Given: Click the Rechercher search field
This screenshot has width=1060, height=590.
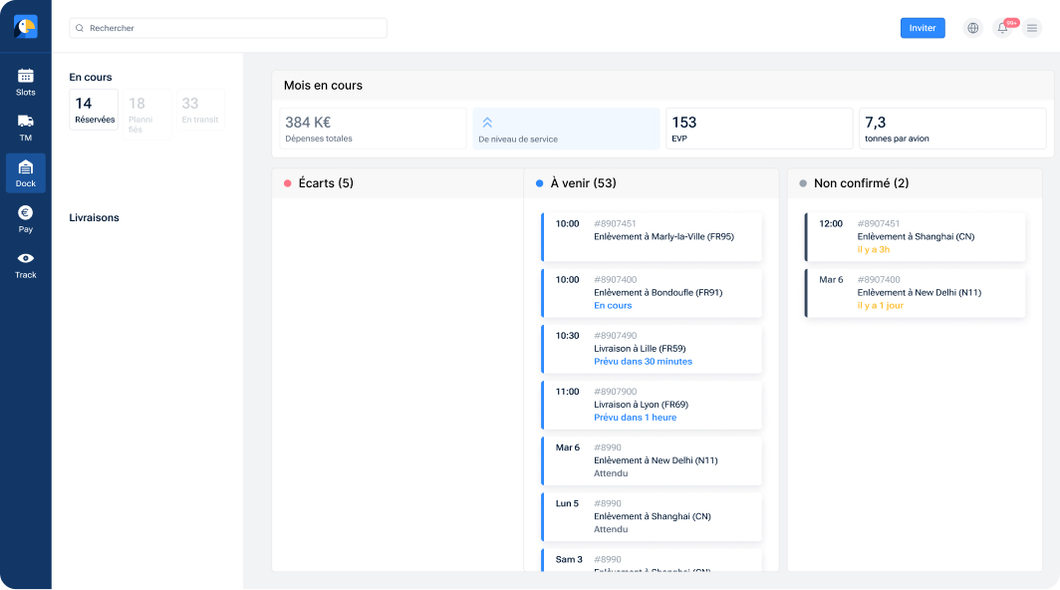Looking at the screenshot, I should pos(228,28).
